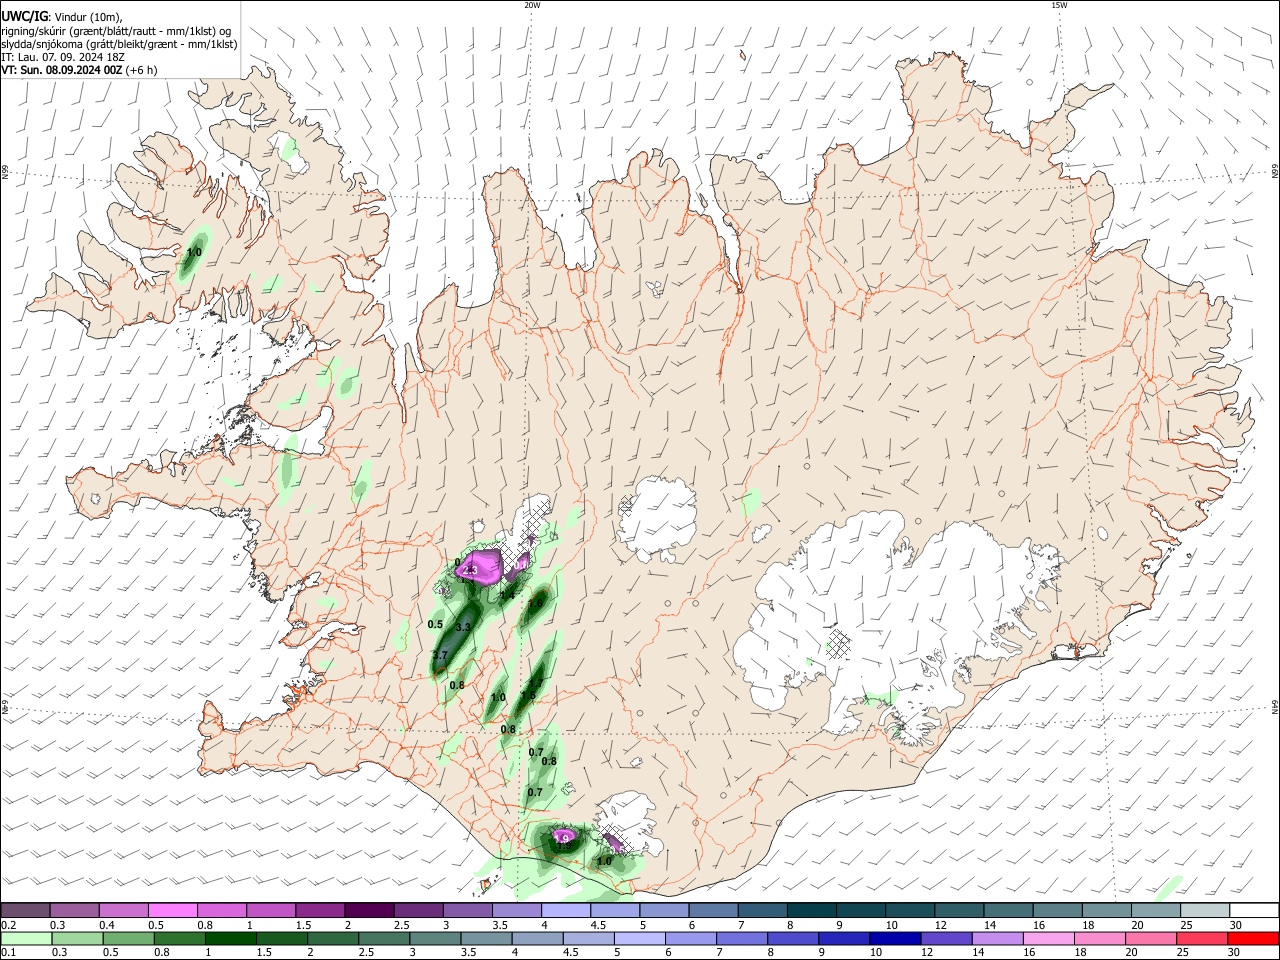Click the 'slydda/snjókoma' legend description line
The height and width of the screenshot is (960, 1280).
pos(119,44)
